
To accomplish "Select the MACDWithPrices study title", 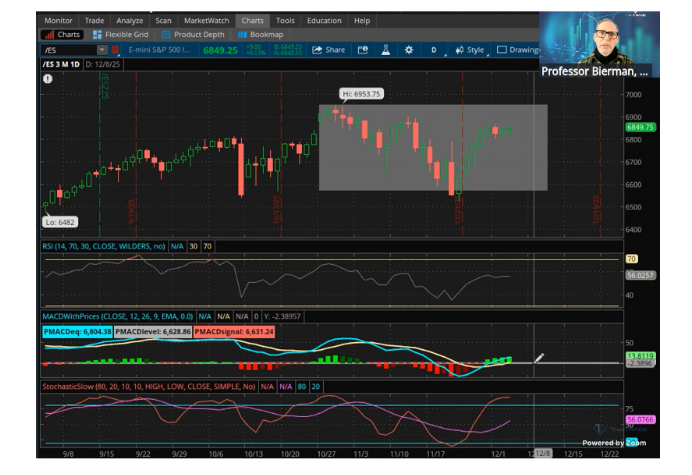I will (x=118, y=315).
